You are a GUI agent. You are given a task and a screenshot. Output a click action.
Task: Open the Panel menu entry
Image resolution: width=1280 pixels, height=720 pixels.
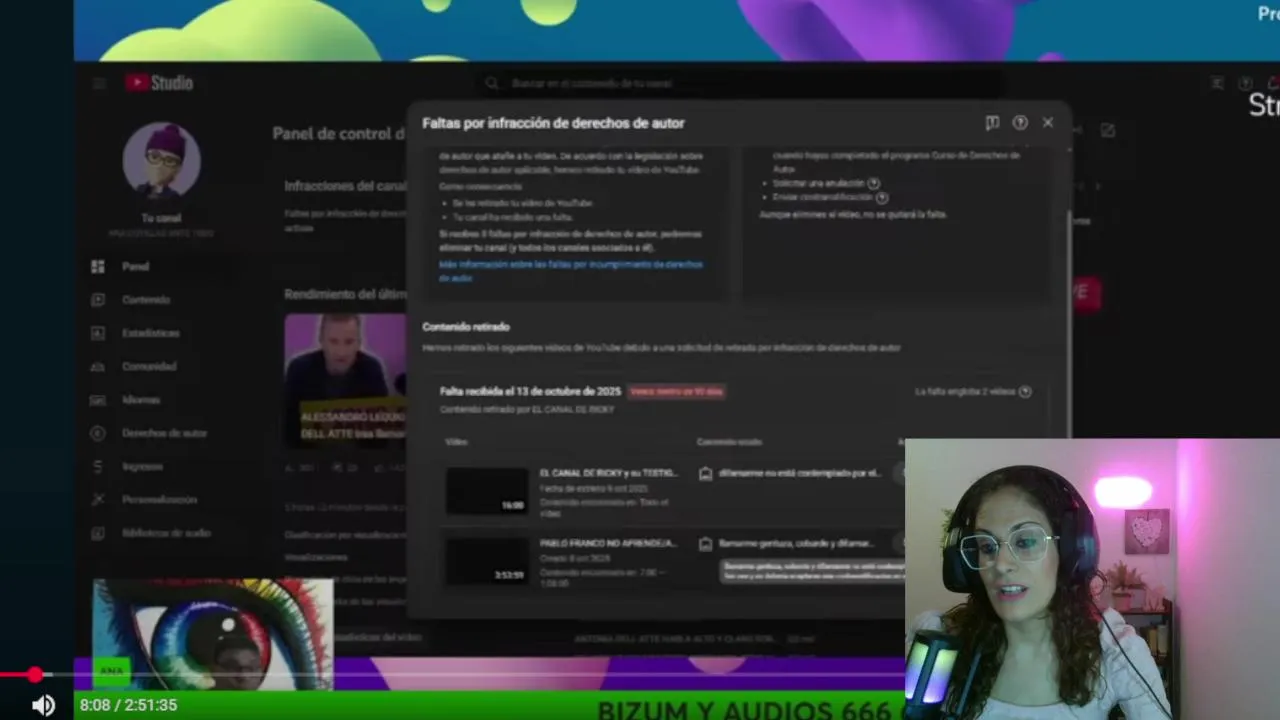pyautogui.click(x=136, y=266)
